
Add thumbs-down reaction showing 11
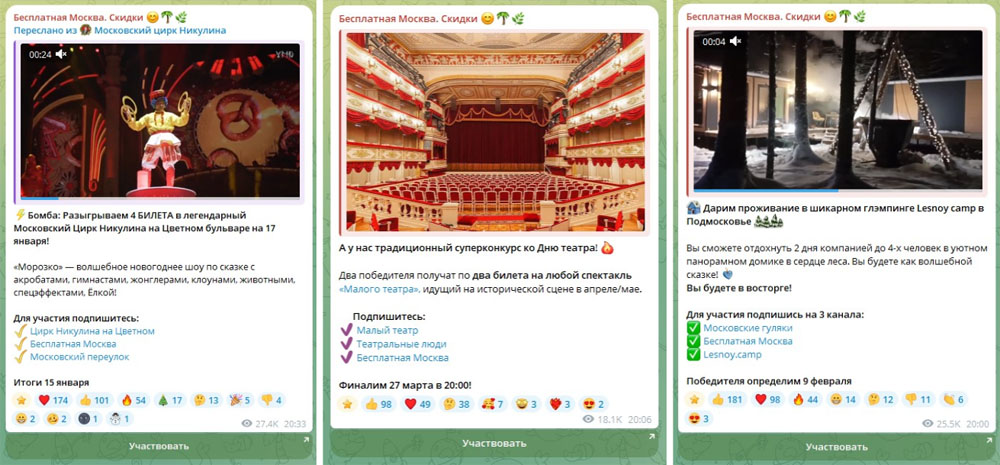pos(917,400)
